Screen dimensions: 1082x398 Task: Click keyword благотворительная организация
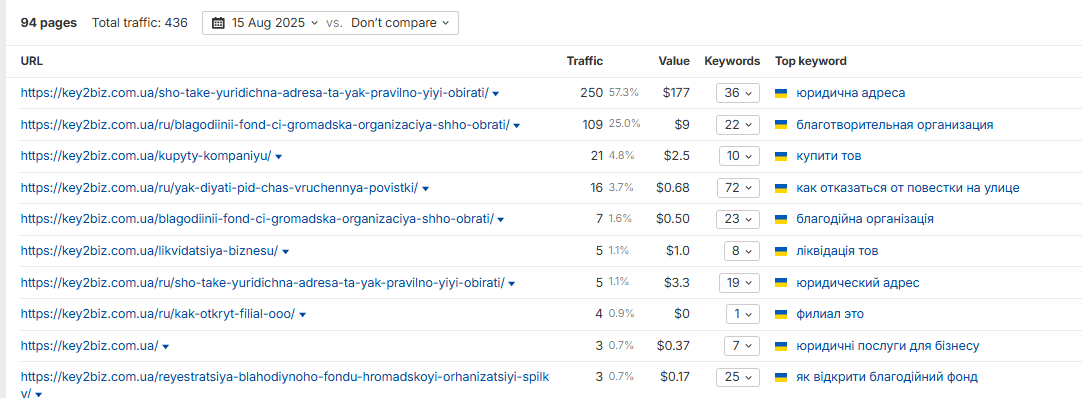coord(894,125)
